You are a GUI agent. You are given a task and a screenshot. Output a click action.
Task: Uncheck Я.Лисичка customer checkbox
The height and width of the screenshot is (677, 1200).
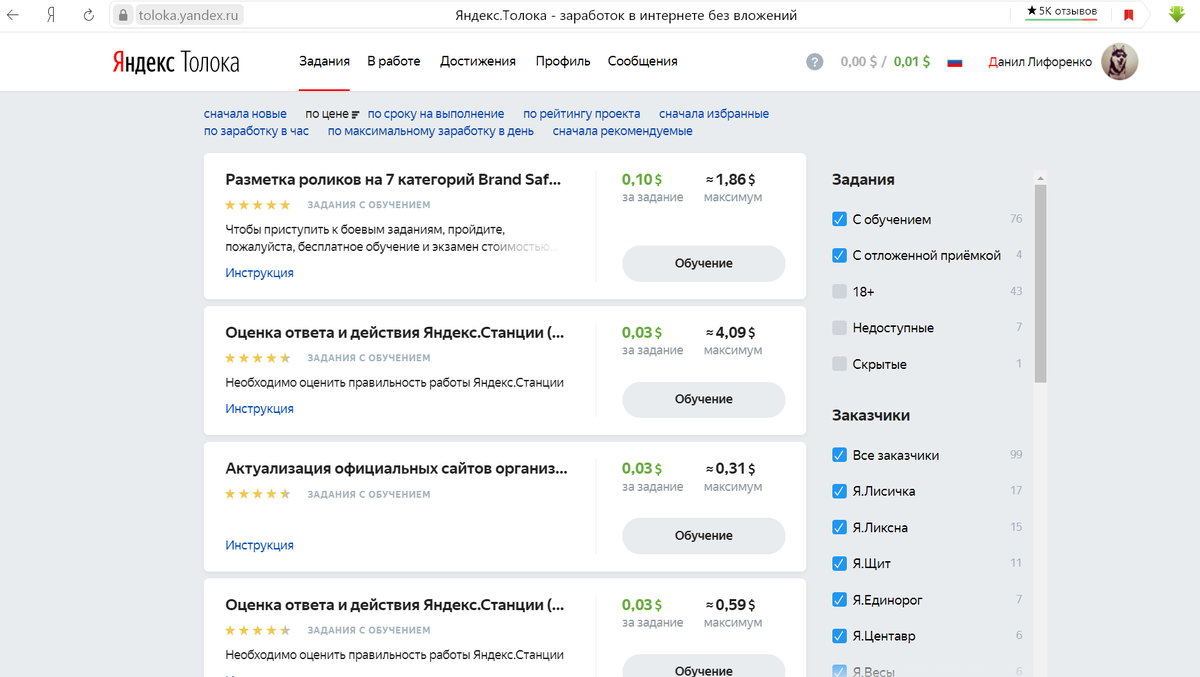point(840,491)
